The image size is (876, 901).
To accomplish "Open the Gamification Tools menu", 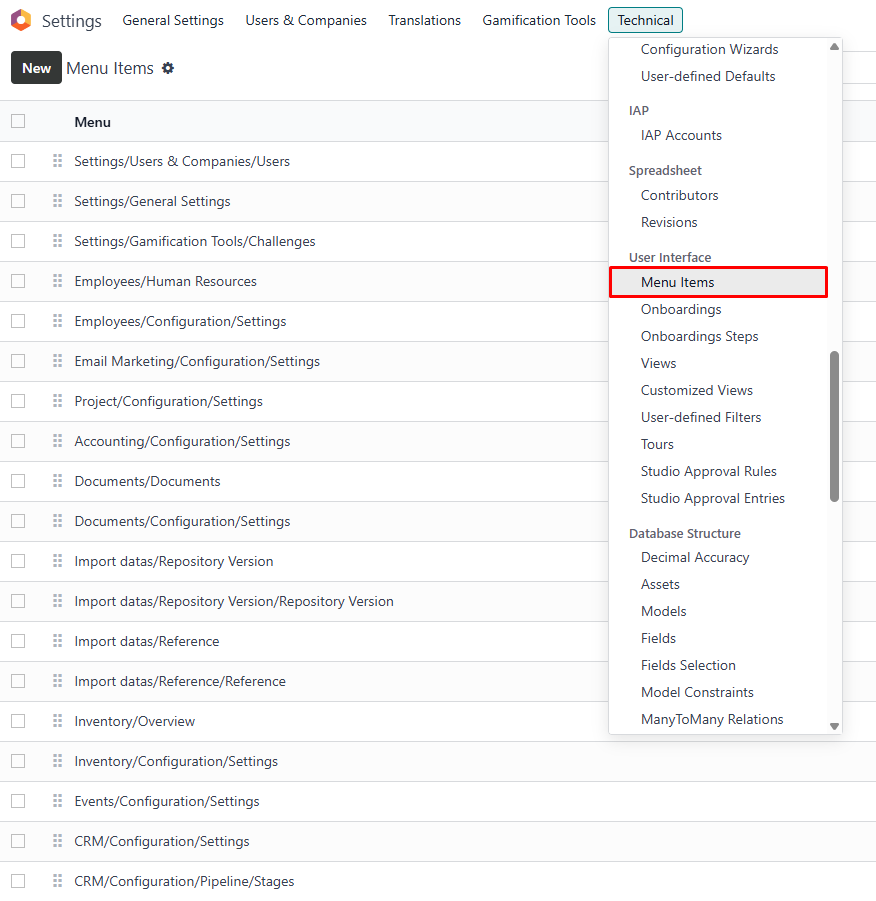I will tap(538, 20).
